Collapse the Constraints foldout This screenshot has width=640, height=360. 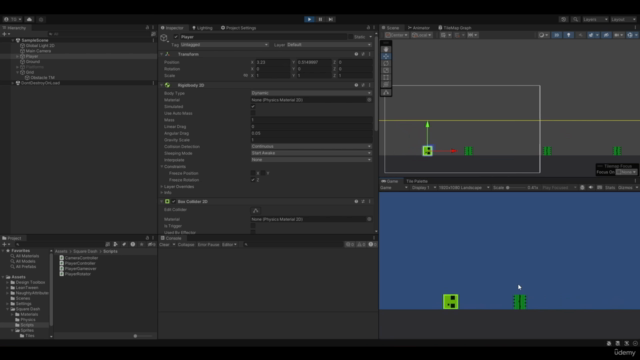tap(162, 167)
